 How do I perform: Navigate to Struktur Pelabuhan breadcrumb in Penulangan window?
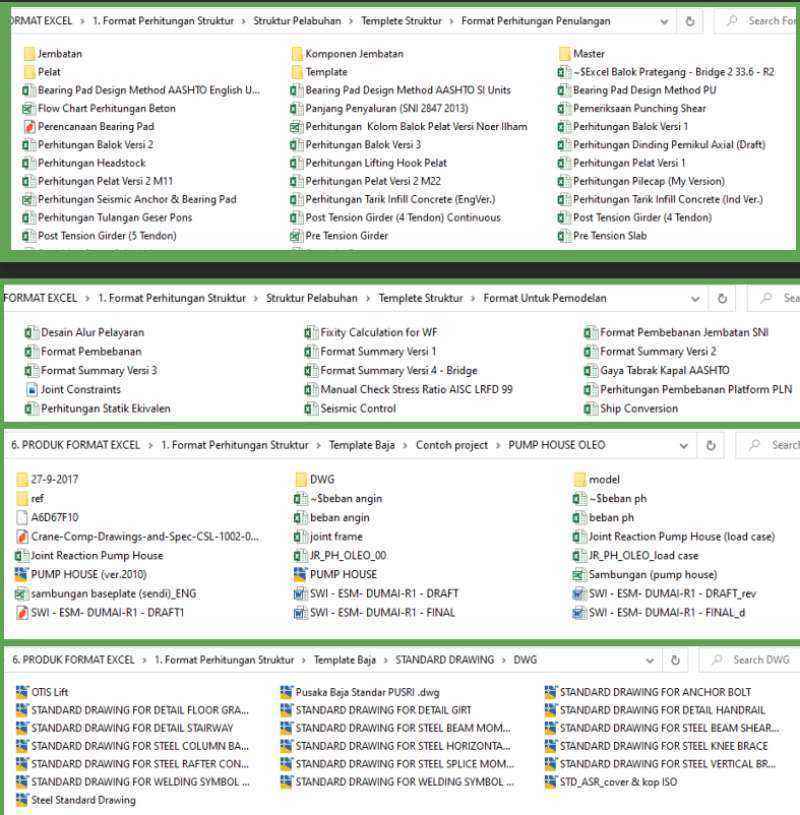[297, 21]
